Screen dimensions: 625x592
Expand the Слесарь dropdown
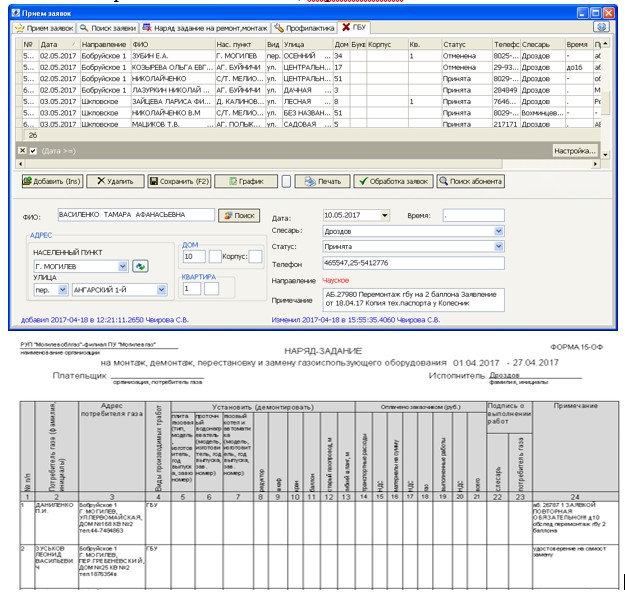click(x=499, y=231)
